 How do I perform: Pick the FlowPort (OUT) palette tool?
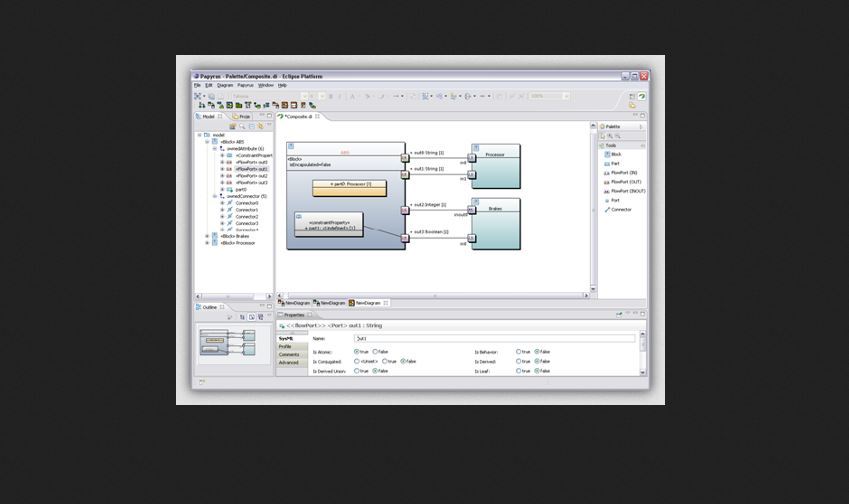click(626, 182)
